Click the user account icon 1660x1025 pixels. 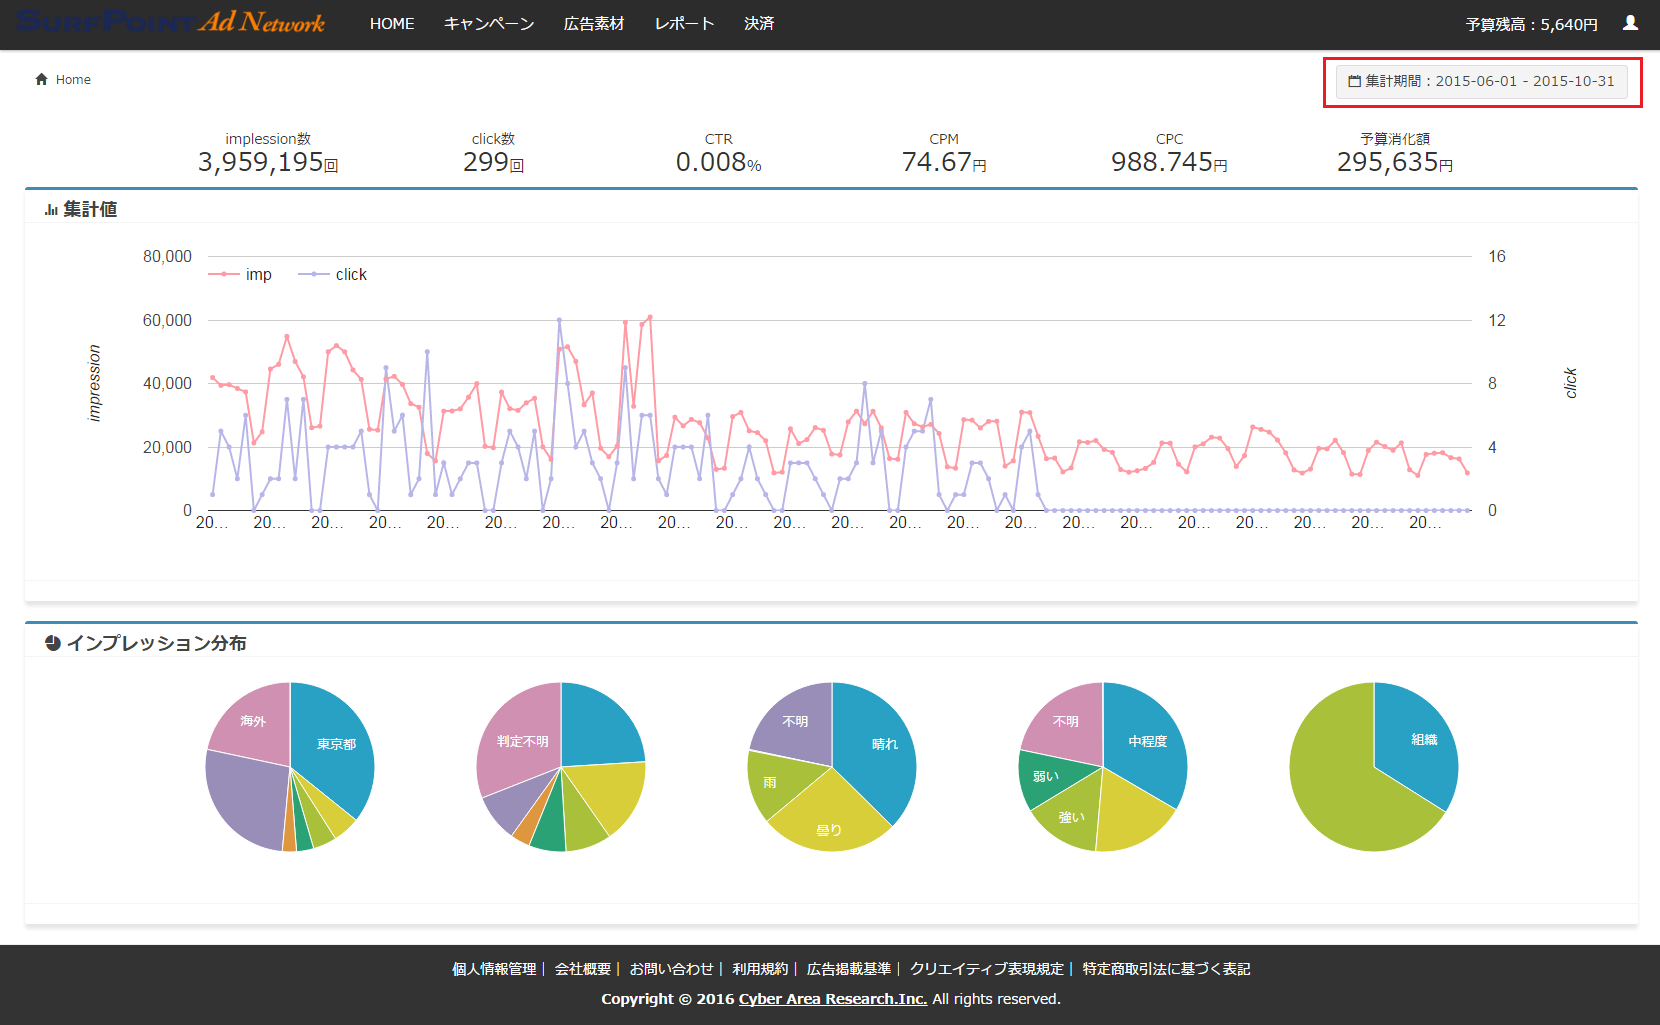(x=1630, y=23)
